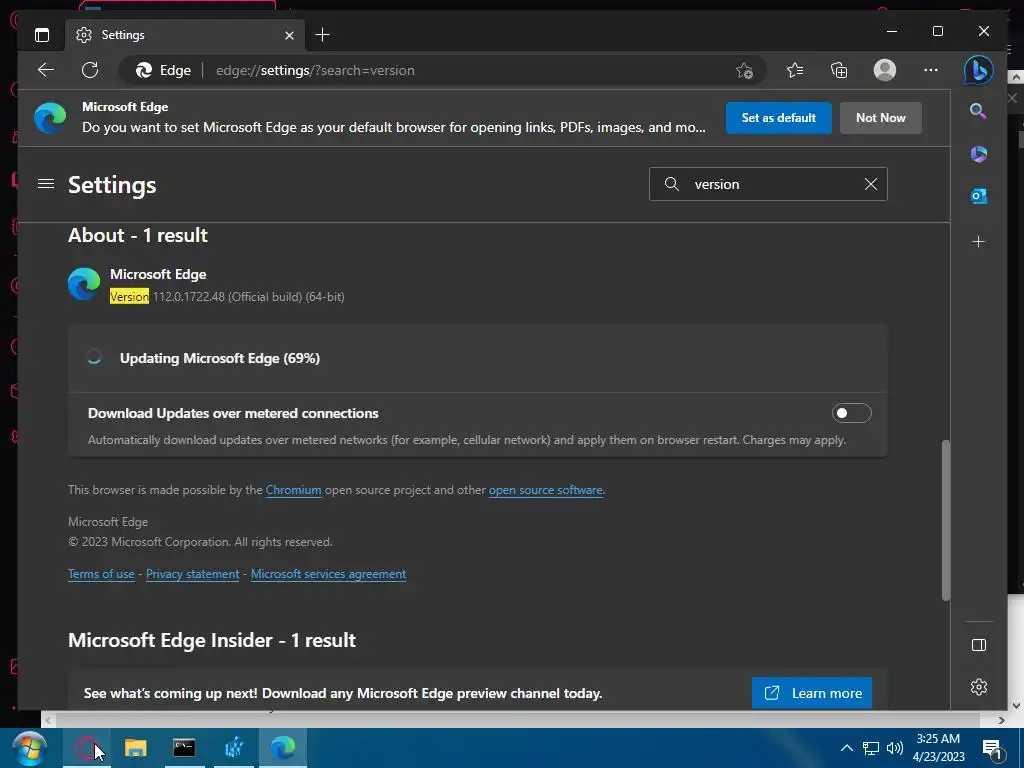Open the notification center icon
This screenshot has width=1024, height=768.
[993, 750]
